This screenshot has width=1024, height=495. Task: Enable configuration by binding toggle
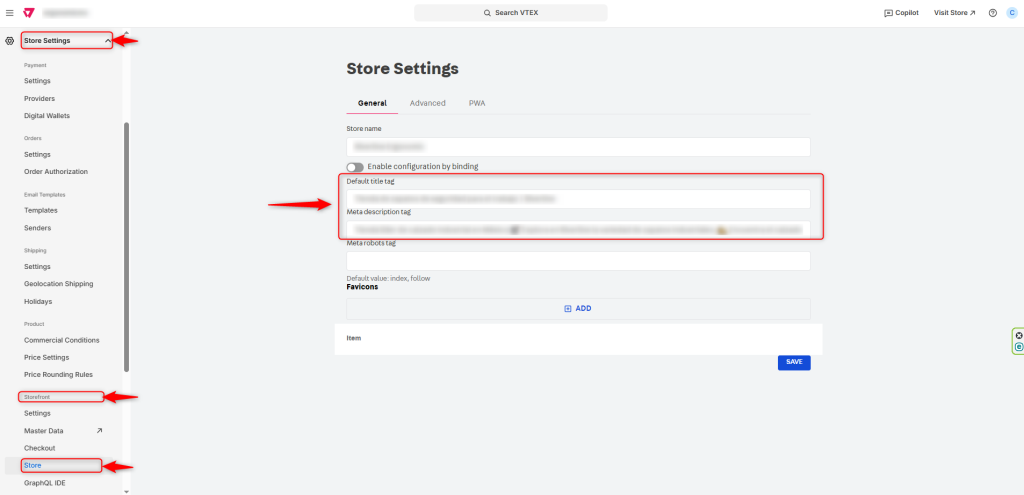pos(355,167)
